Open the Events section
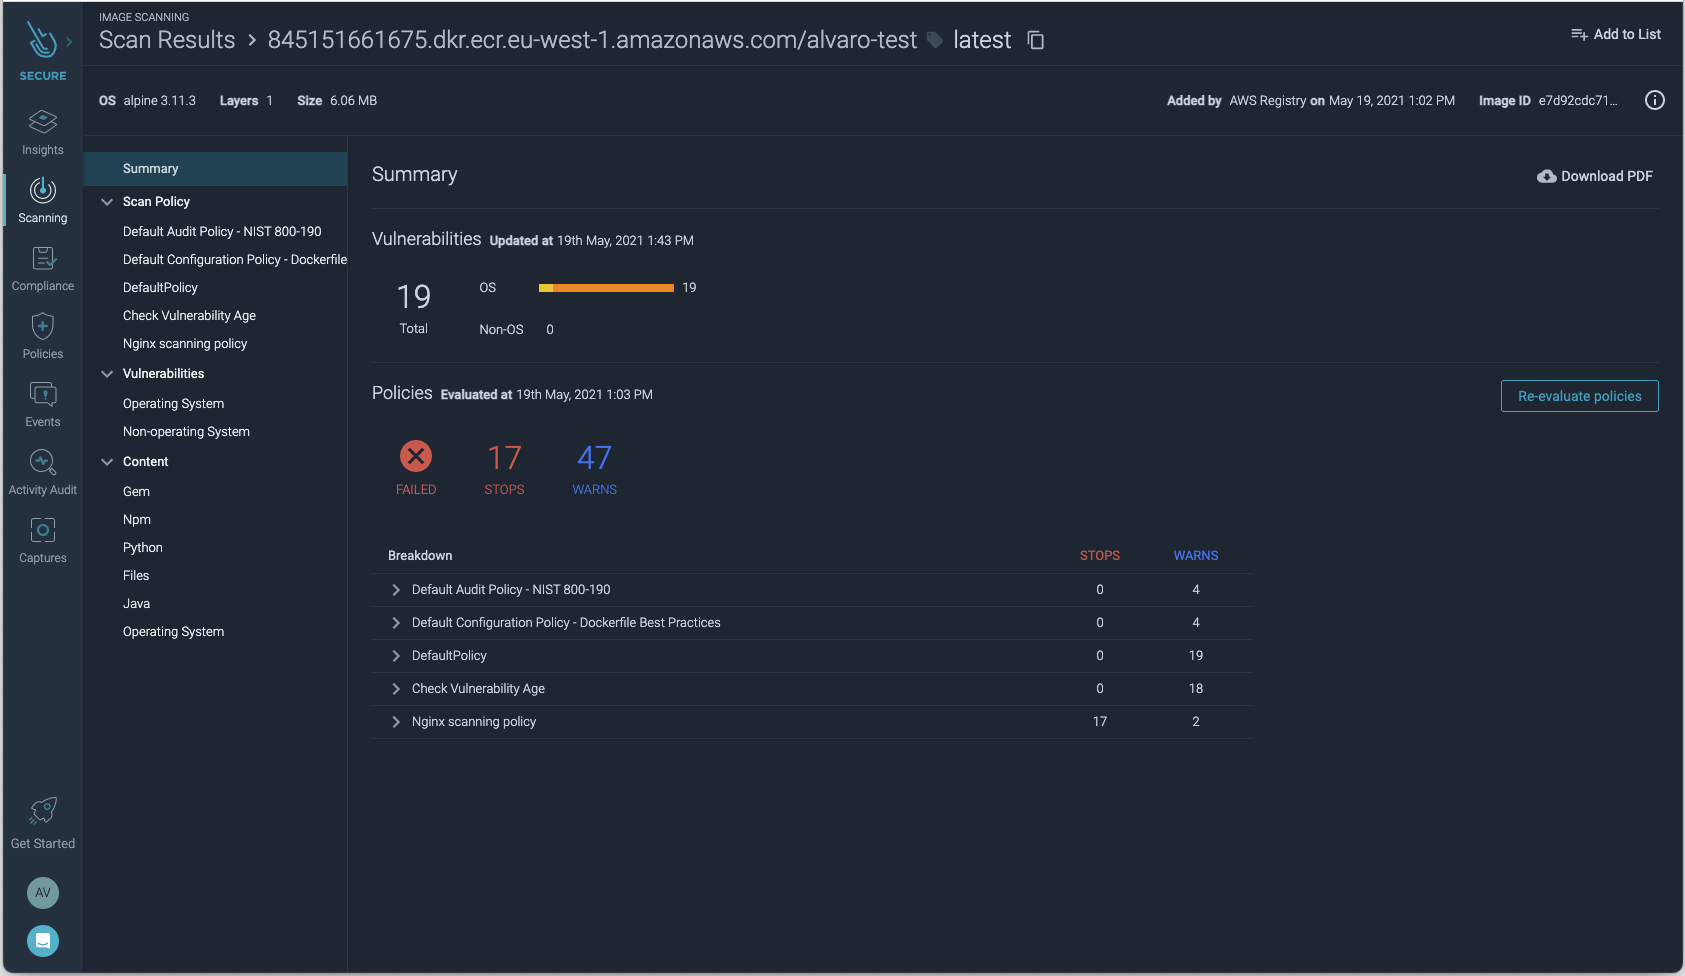 [42, 402]
